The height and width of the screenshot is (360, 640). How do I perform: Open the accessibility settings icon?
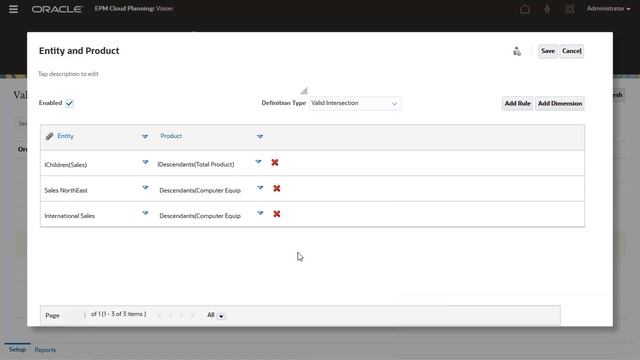pyautogui.click(x=547, y=9)
